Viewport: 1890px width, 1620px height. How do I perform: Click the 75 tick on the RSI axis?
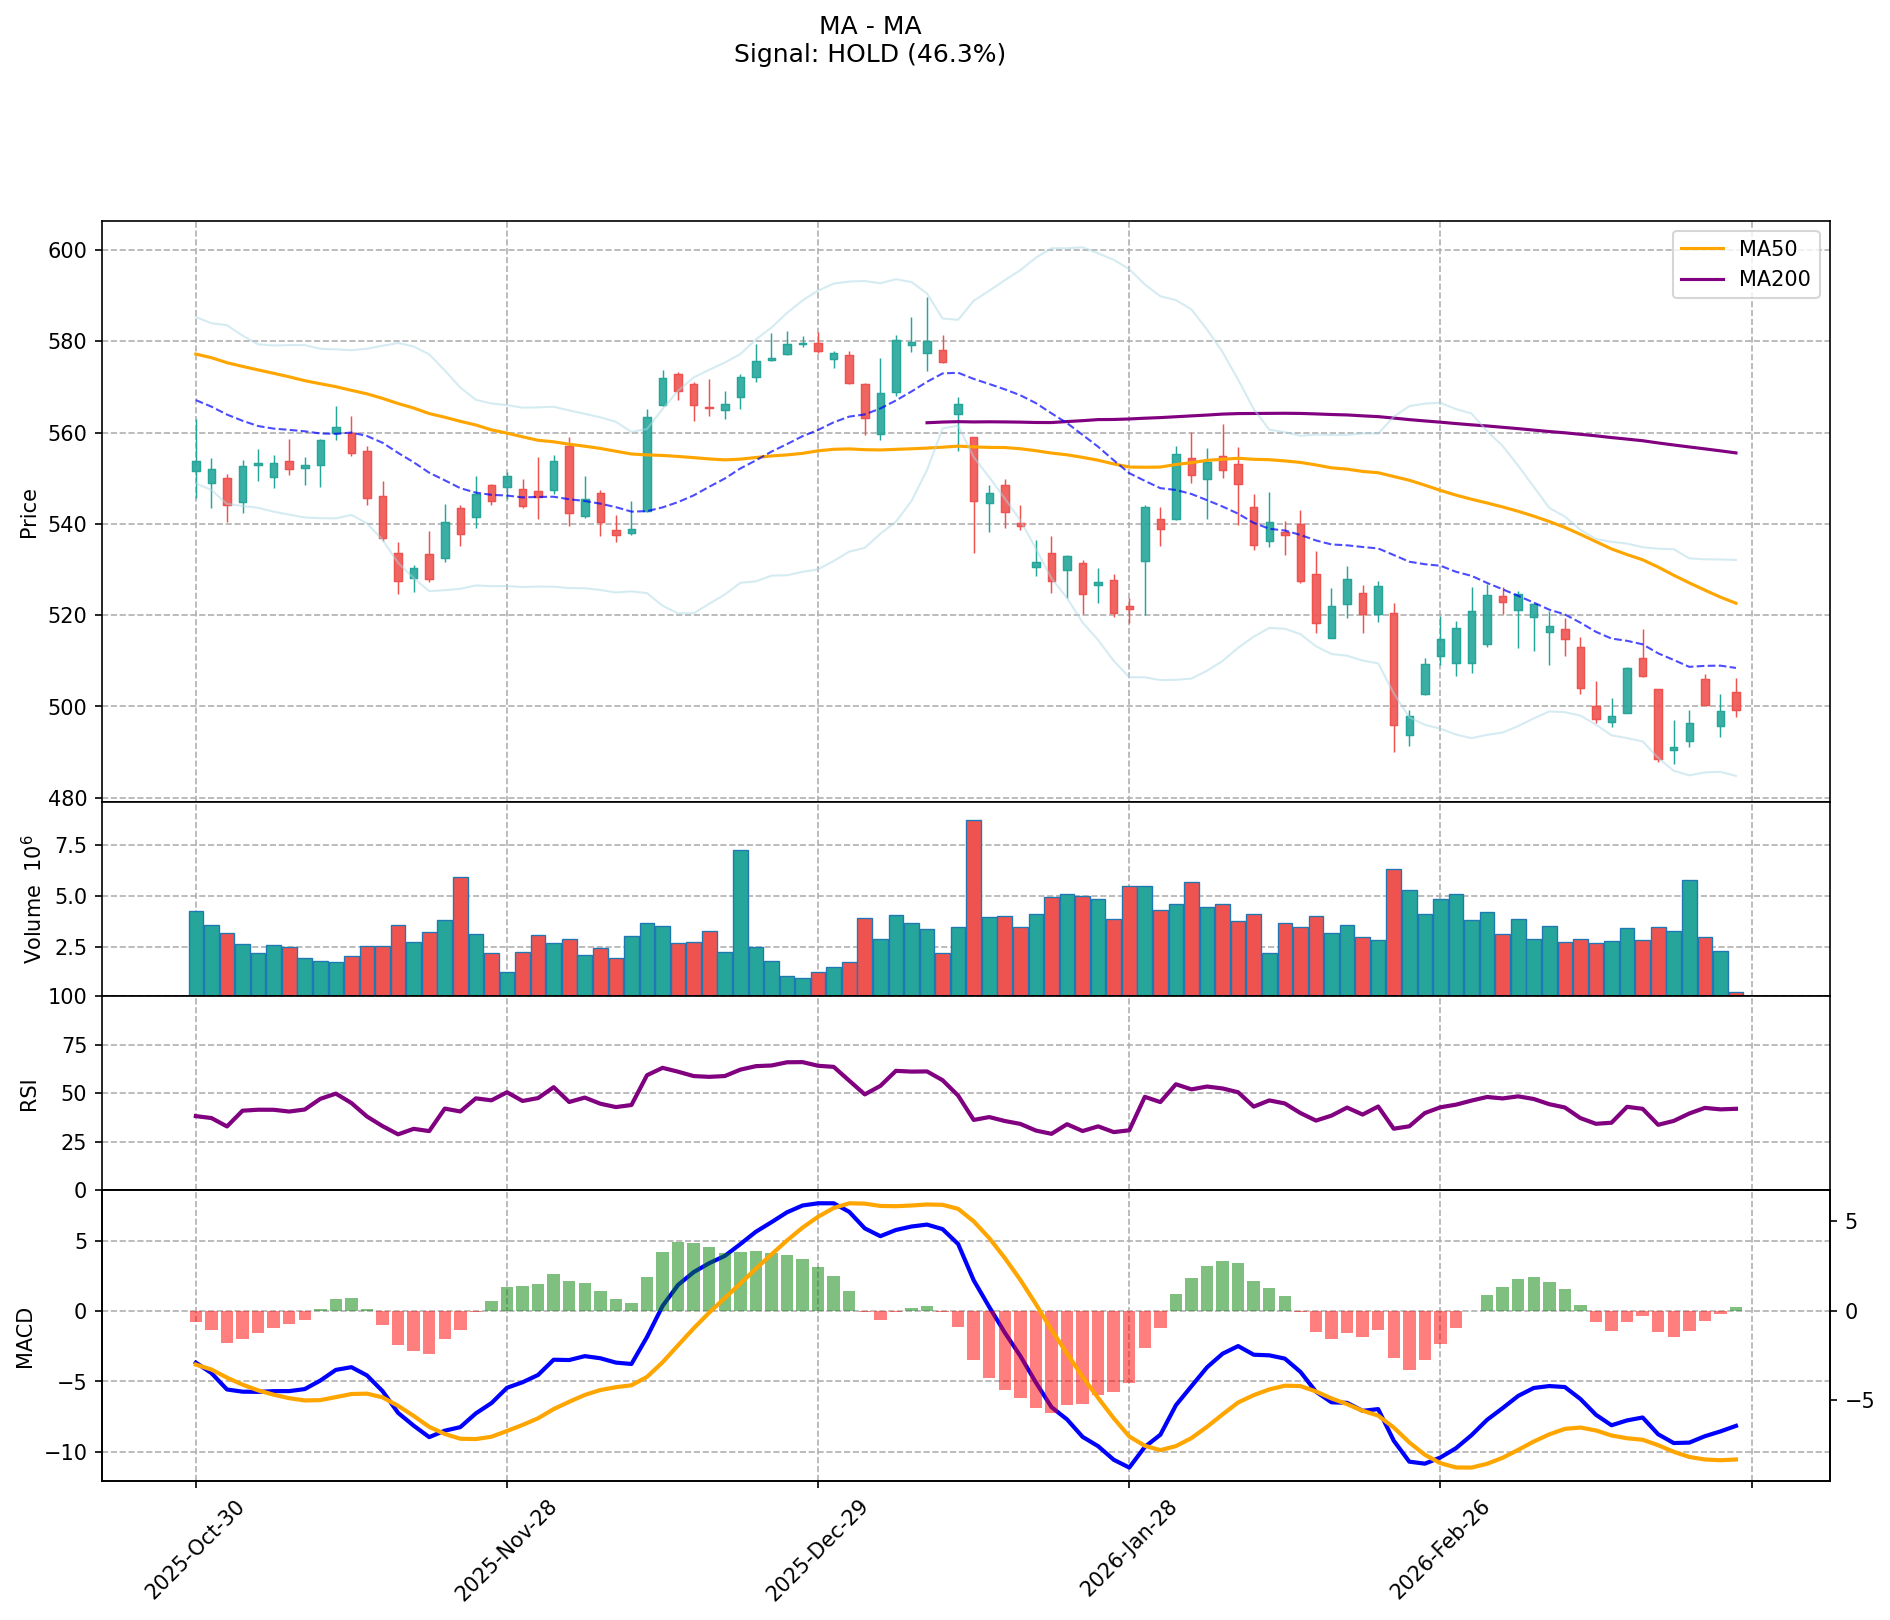point(76,1045)
